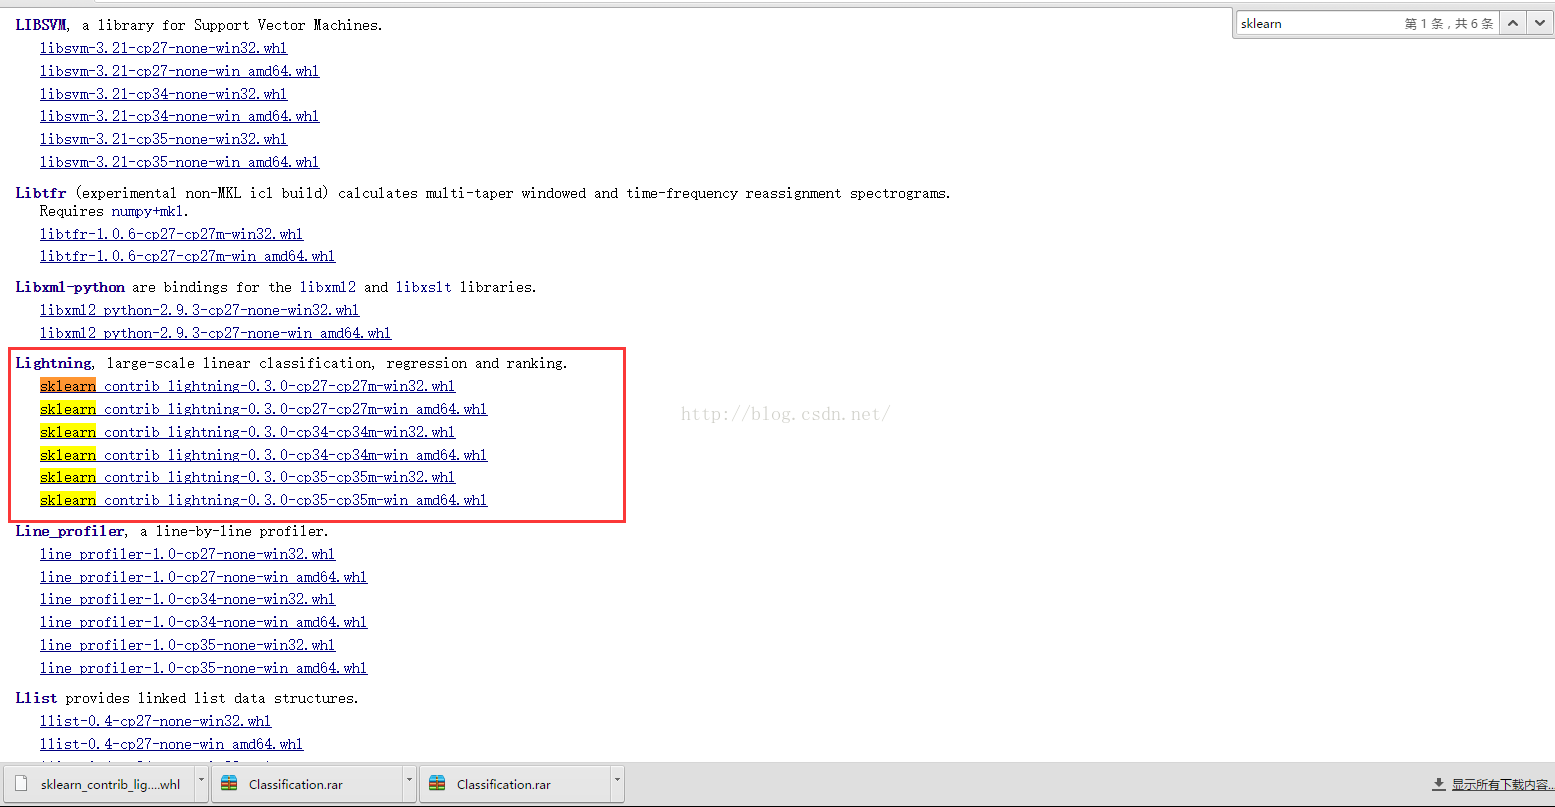Open options arrow for sklearn_contrib_lig....whl download
The width and height of the screenshot is (1555, 807).
click(x=202, y=783)
